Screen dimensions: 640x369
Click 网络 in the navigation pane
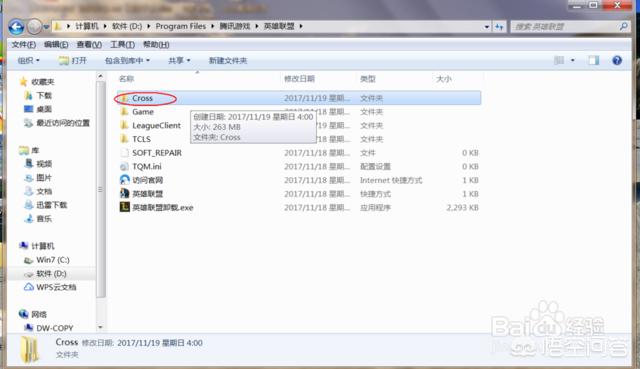tap(39, 314)
